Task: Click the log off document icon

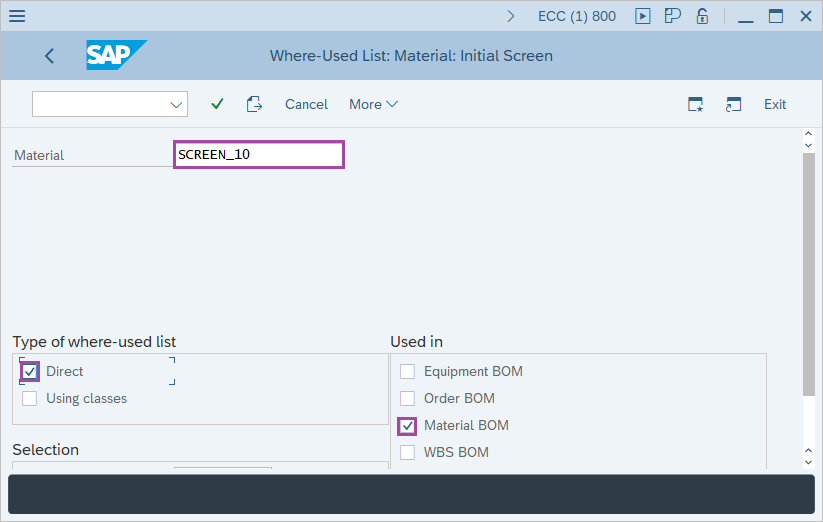Action: pyautogui.click(x=254, y=104)
